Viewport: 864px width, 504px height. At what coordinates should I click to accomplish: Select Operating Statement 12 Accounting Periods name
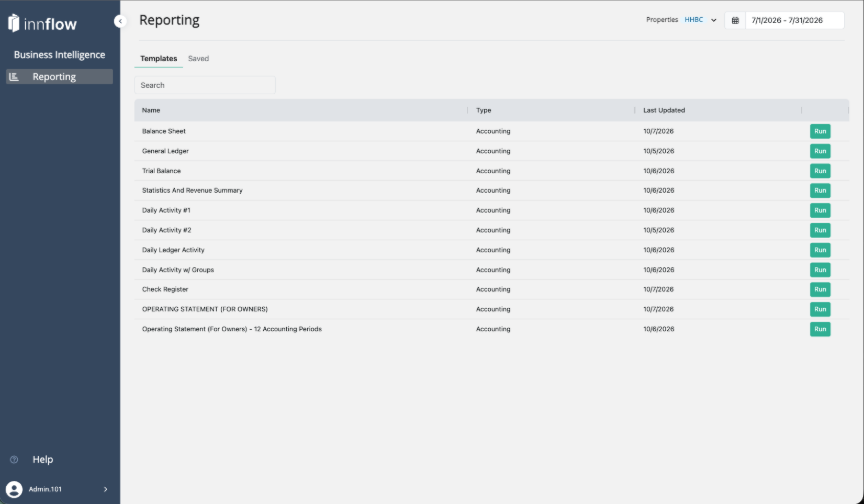tap(232, 329)
